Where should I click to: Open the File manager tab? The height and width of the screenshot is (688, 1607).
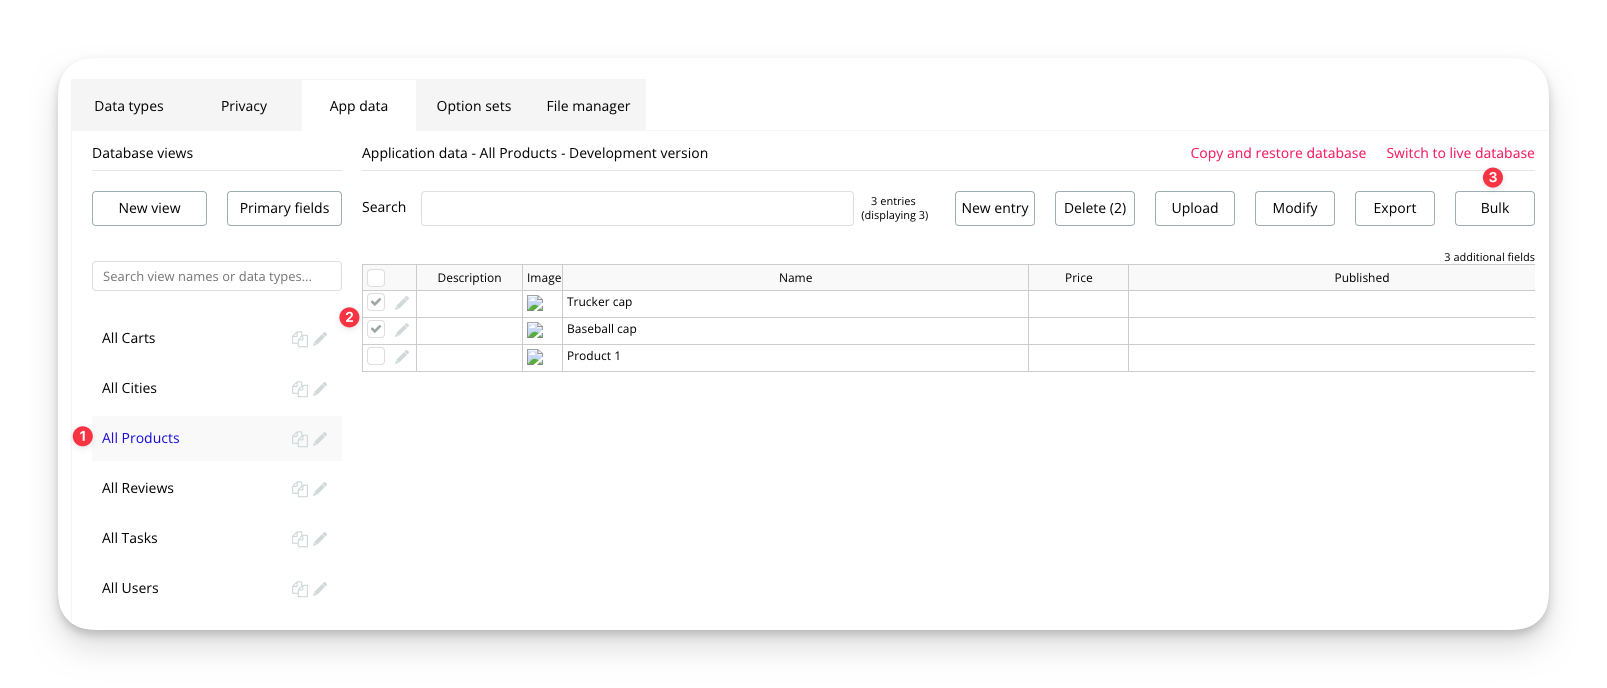pos(588,106)
